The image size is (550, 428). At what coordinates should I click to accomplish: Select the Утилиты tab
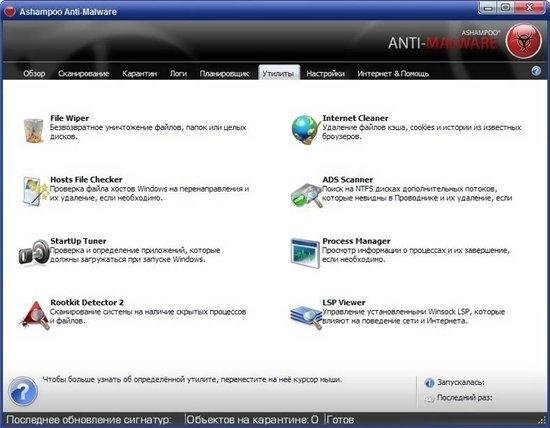click(279, 73)
